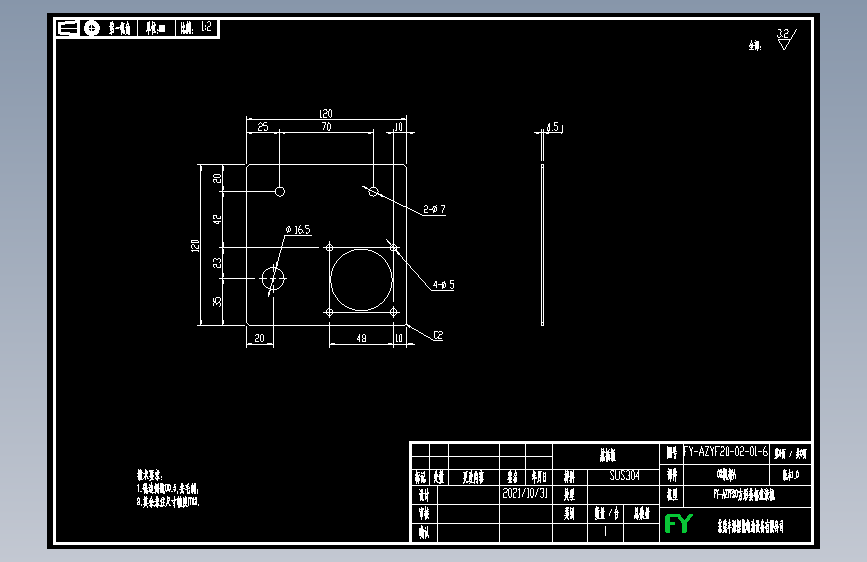Select the thin side-view profile of the plate
Image resolution: width=867 pixels, height=562 pixels.
[542, 244]
